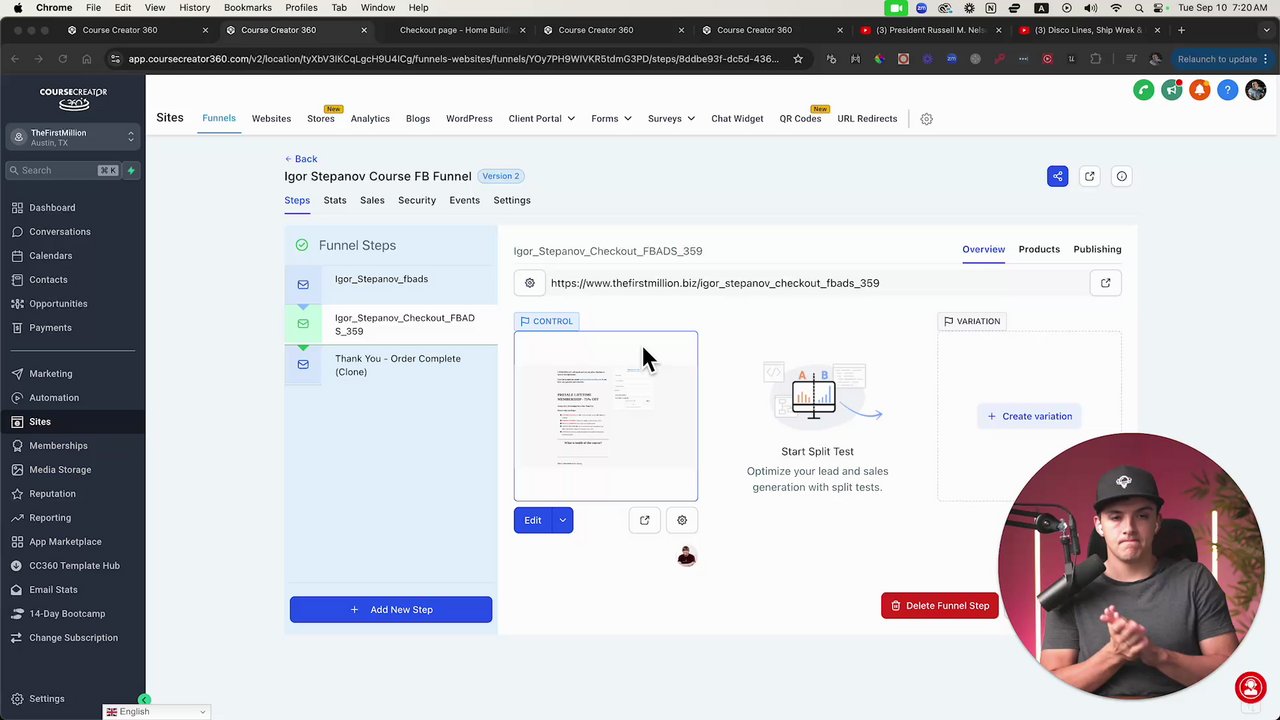The height and width of the screenshot is (720, 1280).
Task: Open Calendars in the left sidebar
Action: tap(51, 255)
